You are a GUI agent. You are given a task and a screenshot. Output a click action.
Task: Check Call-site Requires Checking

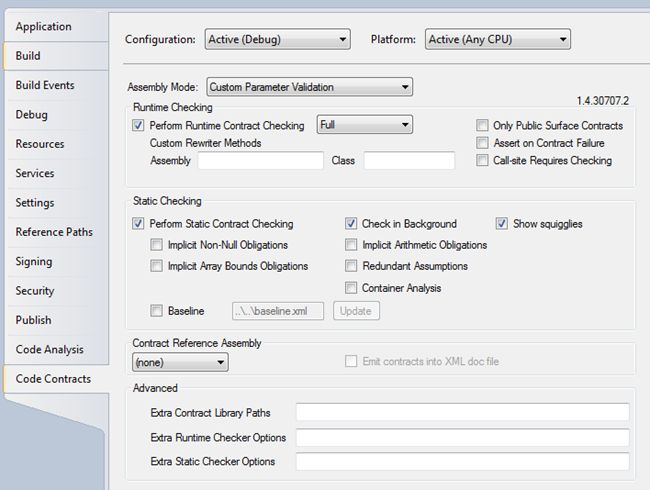(x=482, y=160)
